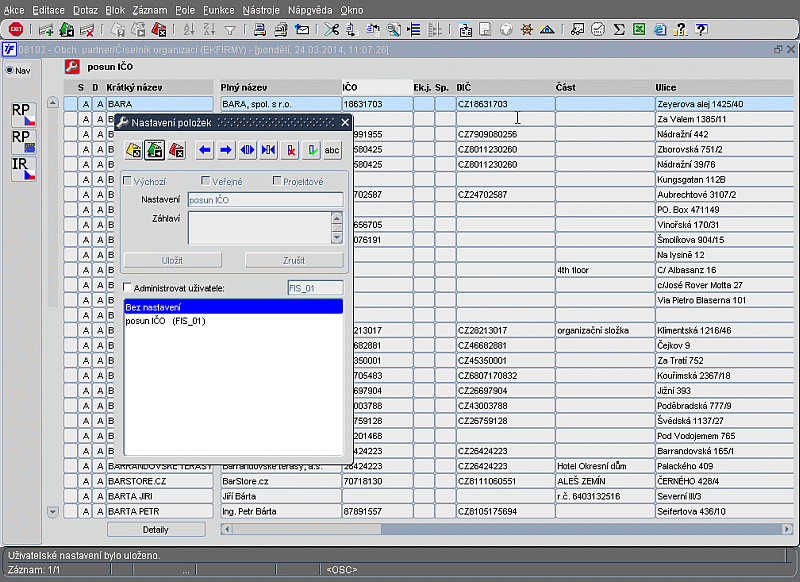Click the show column green check icon
Image resolution: width=800 pixels, height=582 pixels.
pos(311,150)
